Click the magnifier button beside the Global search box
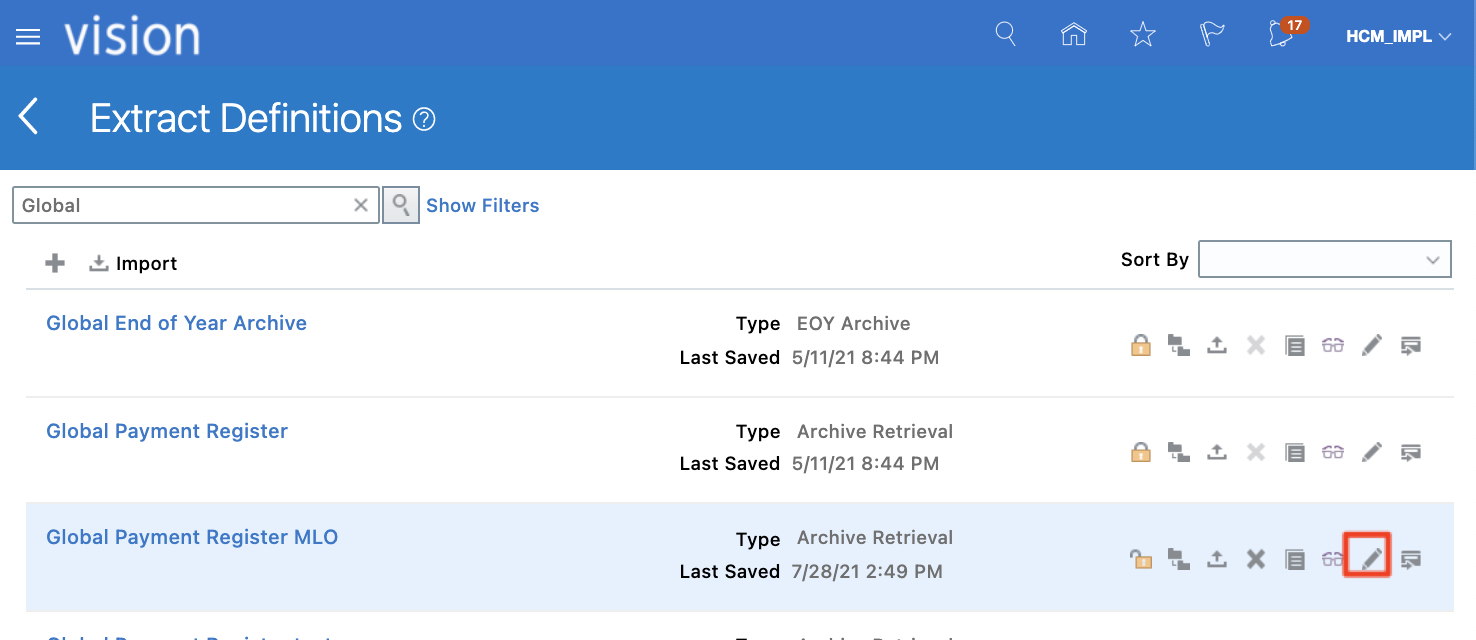Image resolution: width=1476 pixels, height=640 pixels. pyautogui.click(x=400, y=205)
